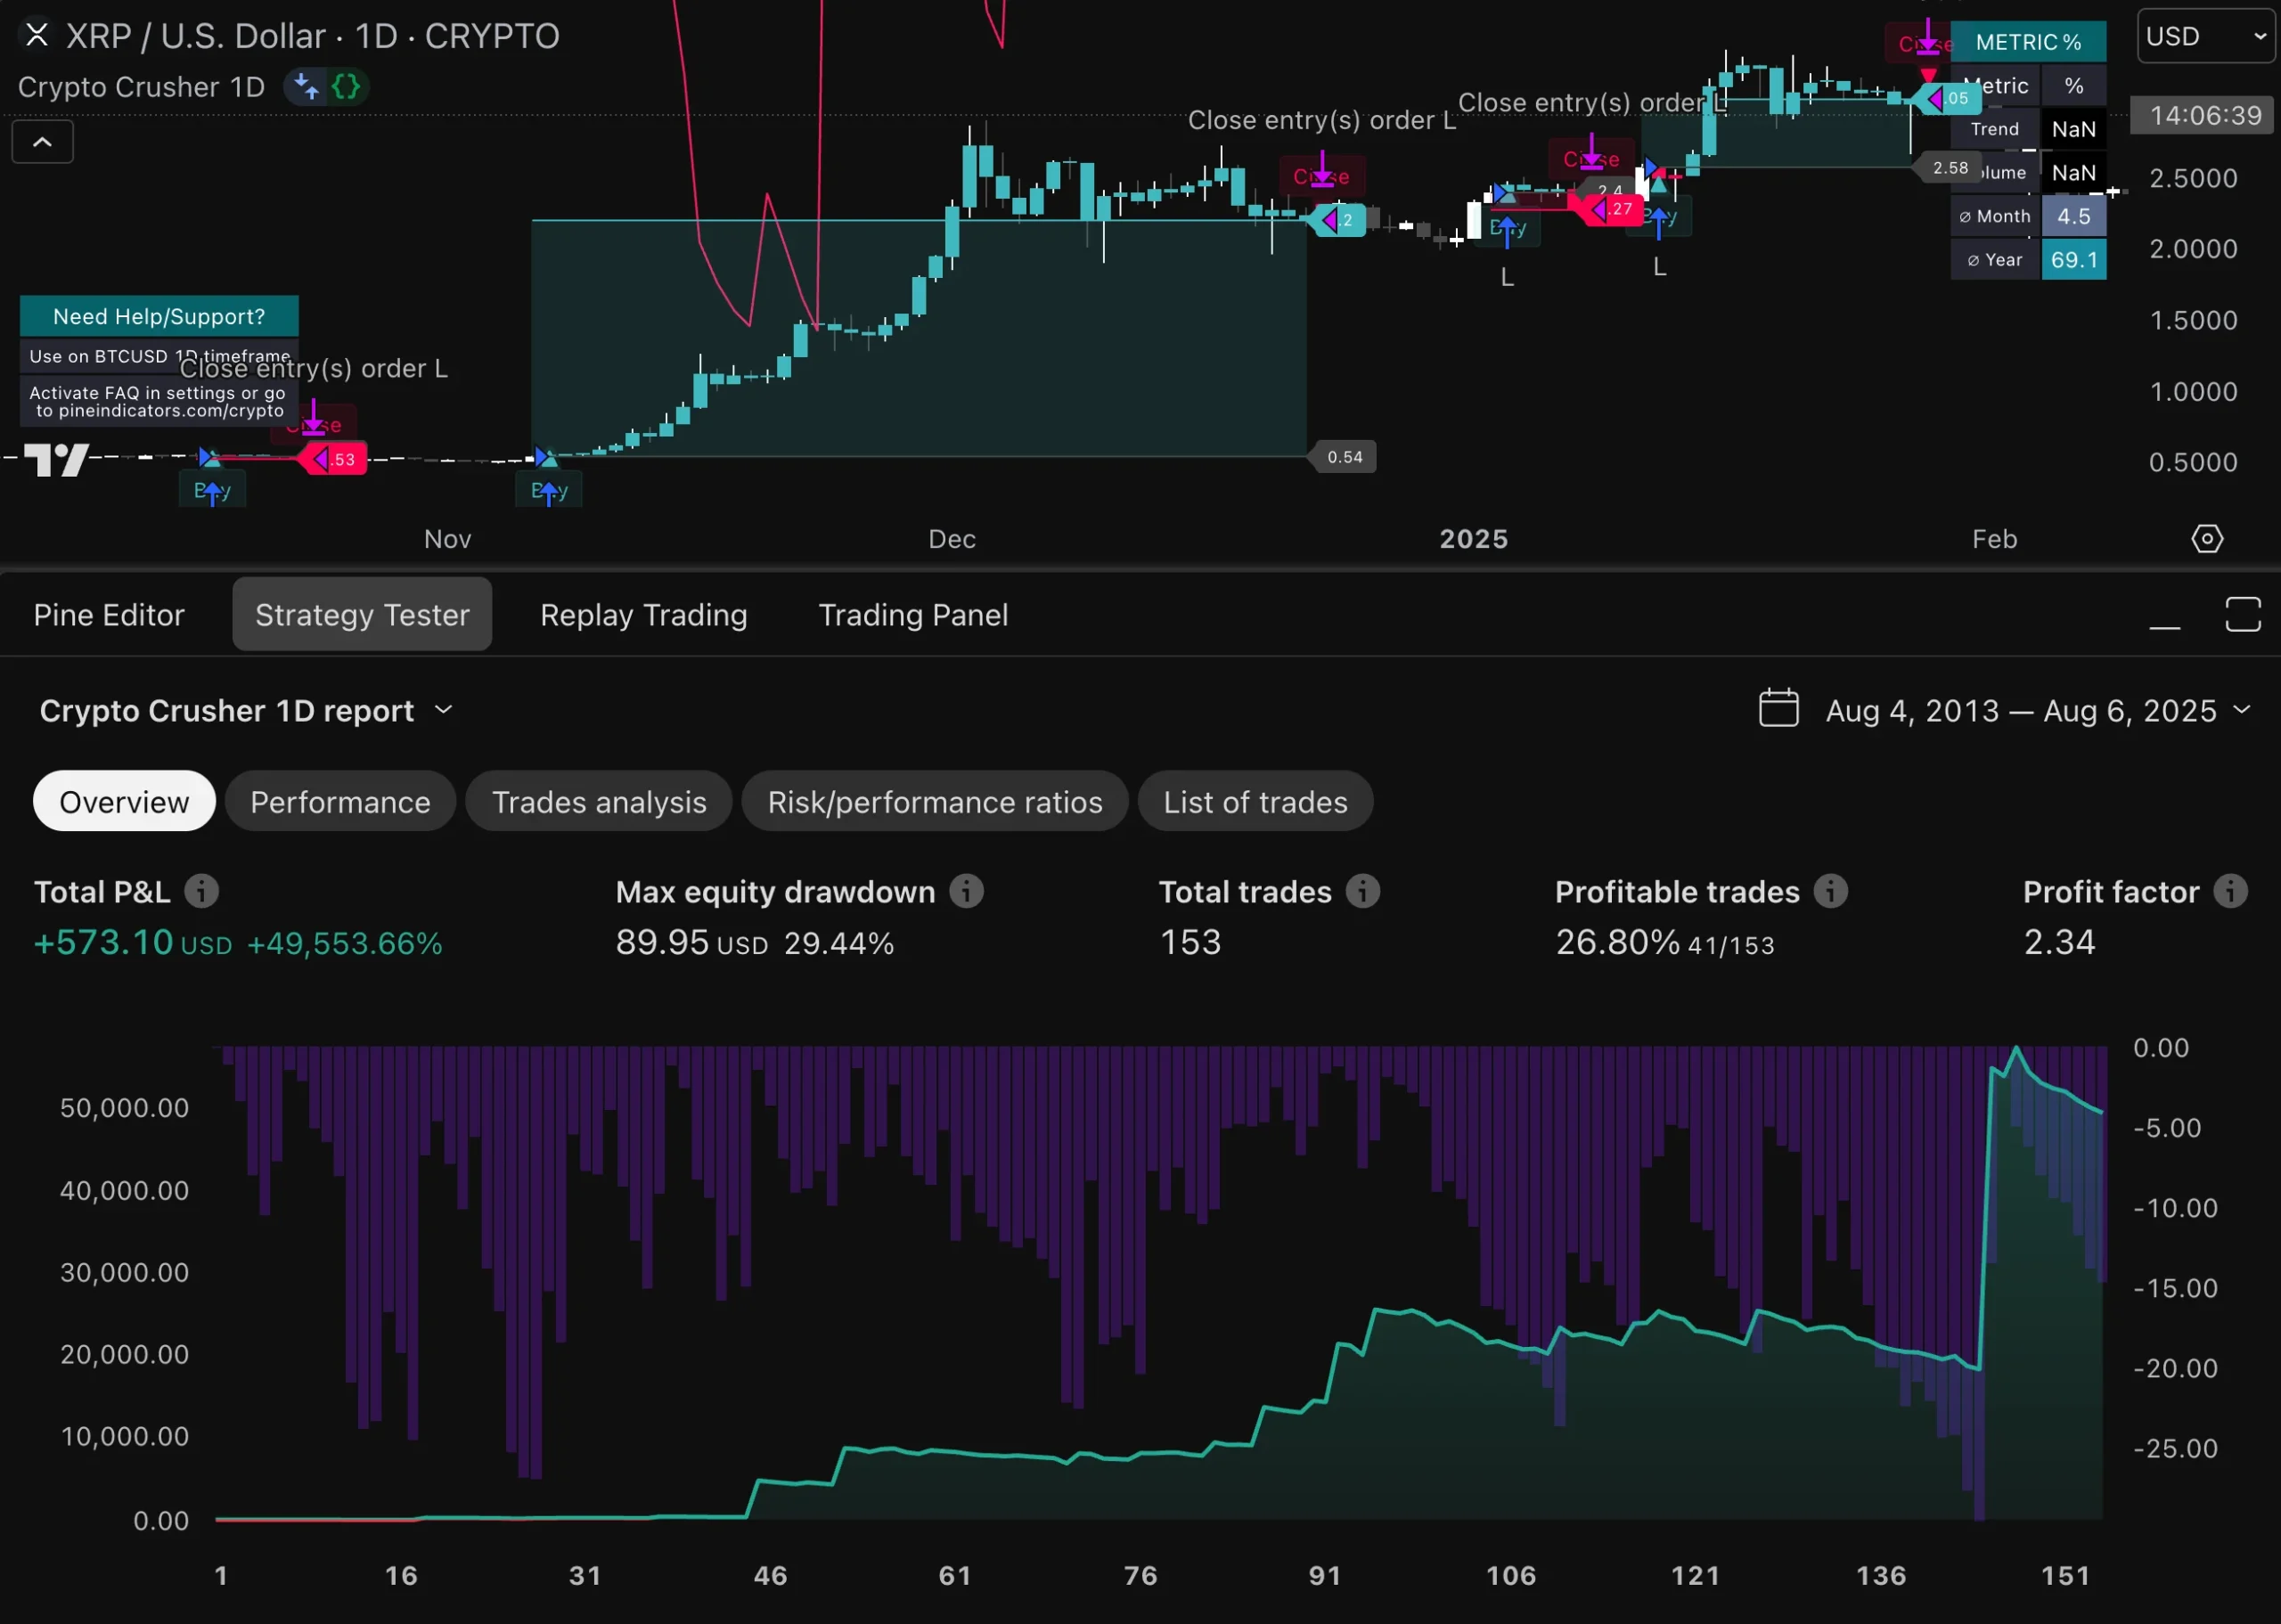Select the Strategy Tester tab
This screenshot has width=2281, height=1624.
[362, 615]
